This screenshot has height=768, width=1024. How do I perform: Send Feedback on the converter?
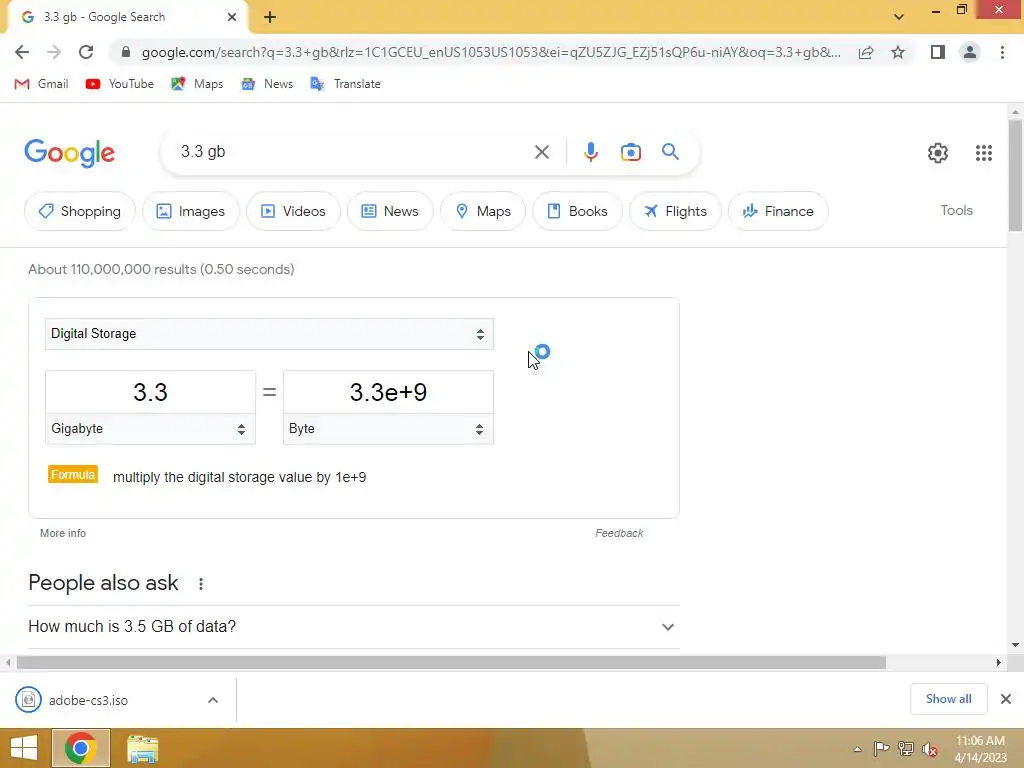[619, 533]
